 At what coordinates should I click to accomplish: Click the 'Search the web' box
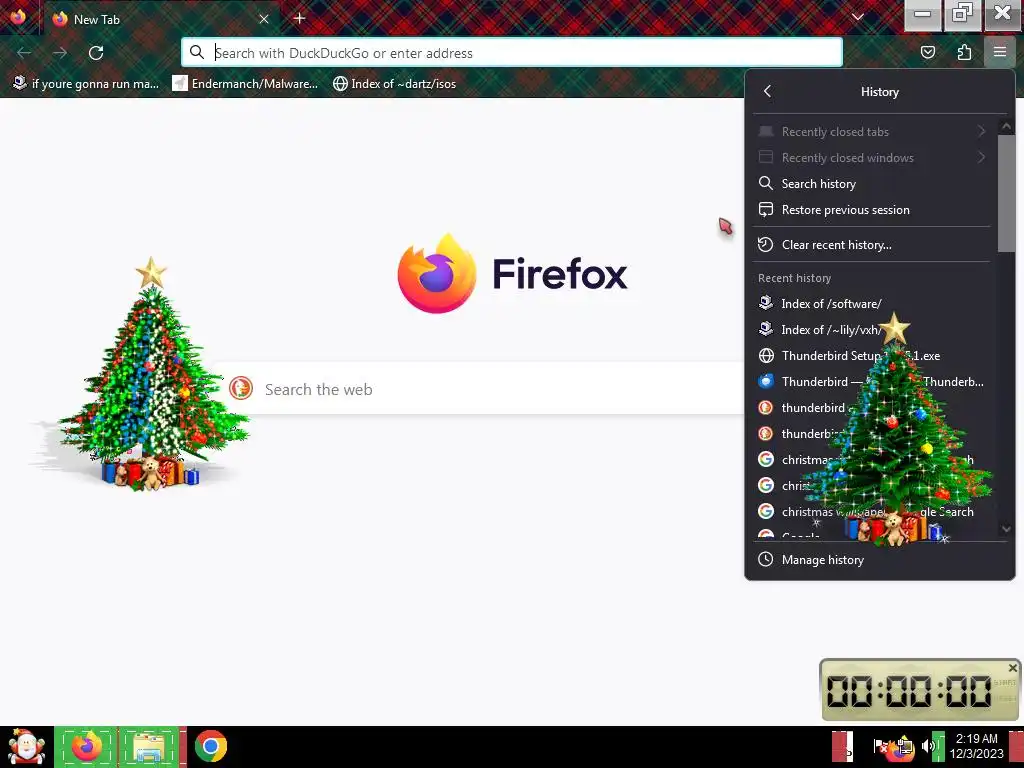pyautogui.click(x=481, y=389)
